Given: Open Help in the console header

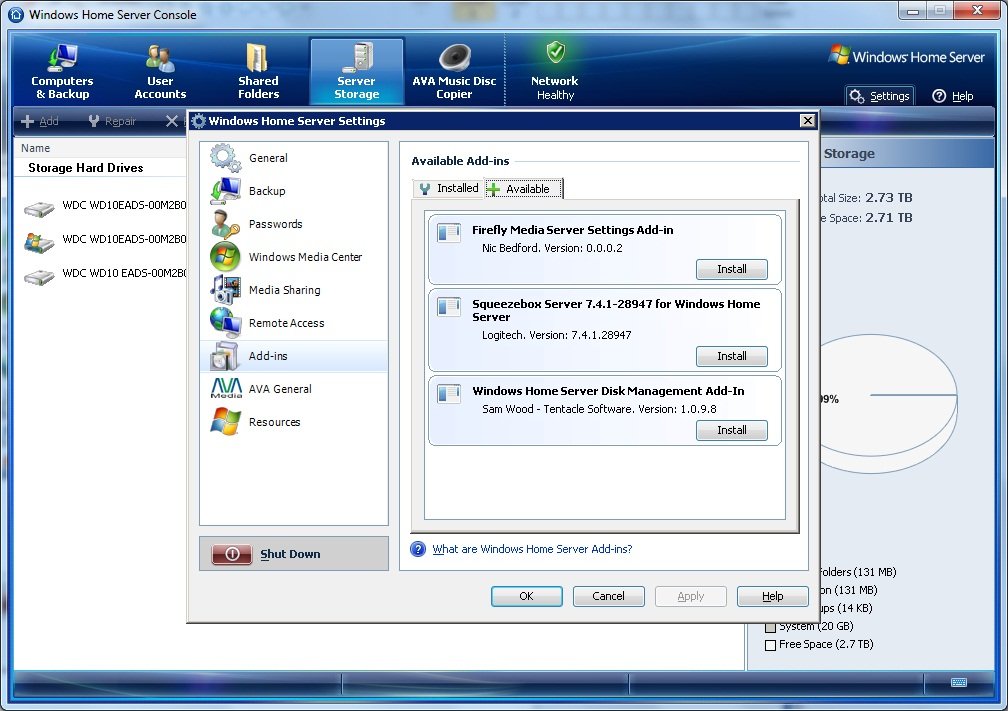Looking at the screenshot, I should click(x=953, y=96).
